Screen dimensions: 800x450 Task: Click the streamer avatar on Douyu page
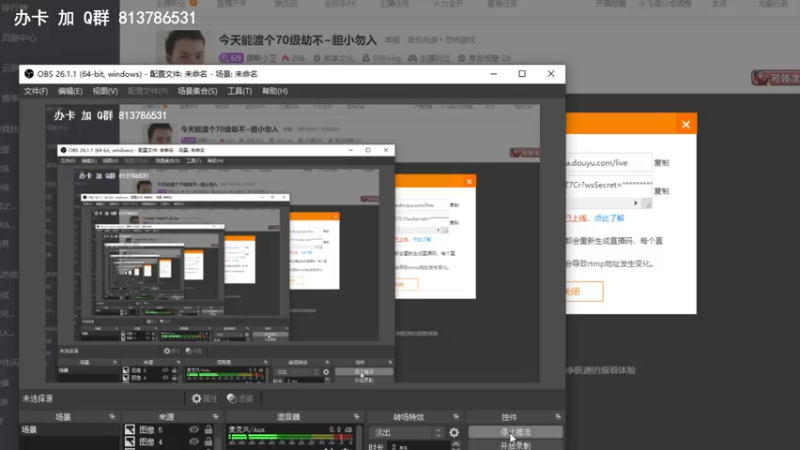[x=183, y=47]
